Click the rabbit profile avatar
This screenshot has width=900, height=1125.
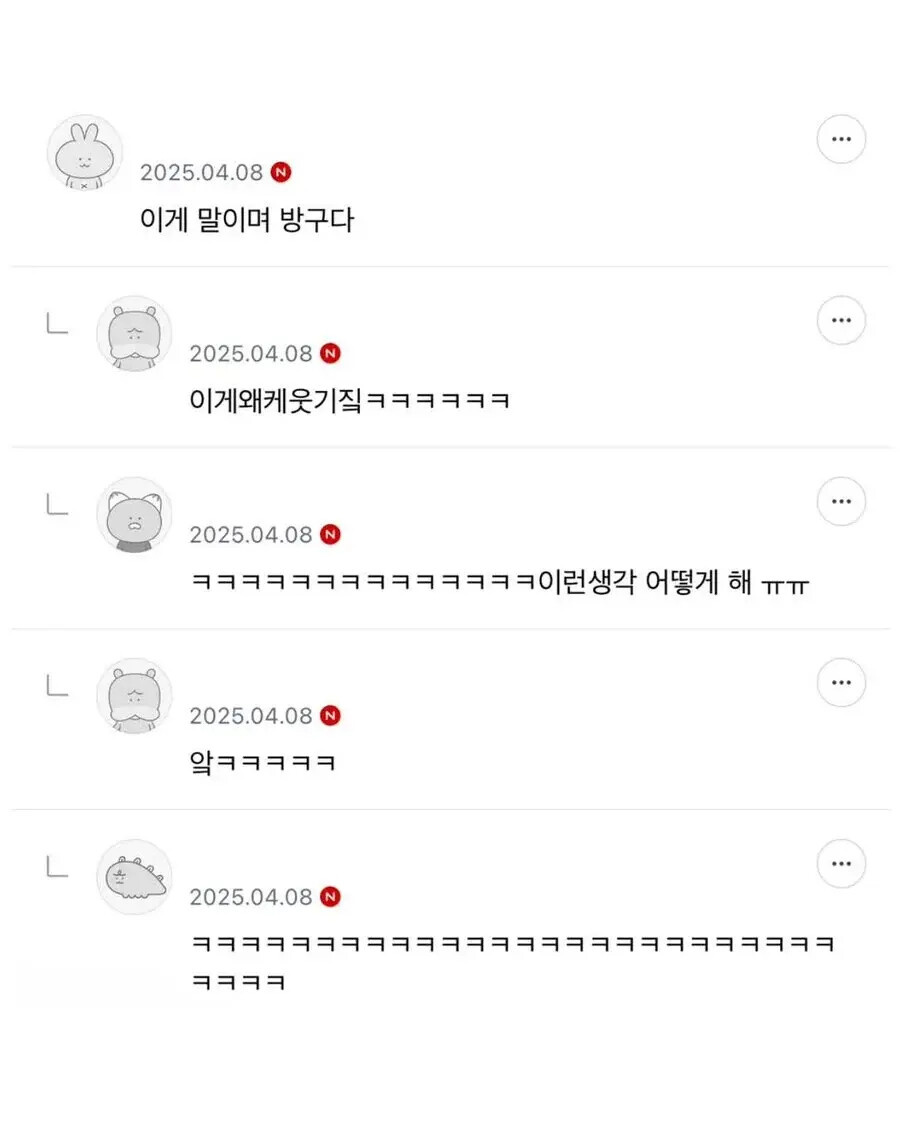[85, 153]
